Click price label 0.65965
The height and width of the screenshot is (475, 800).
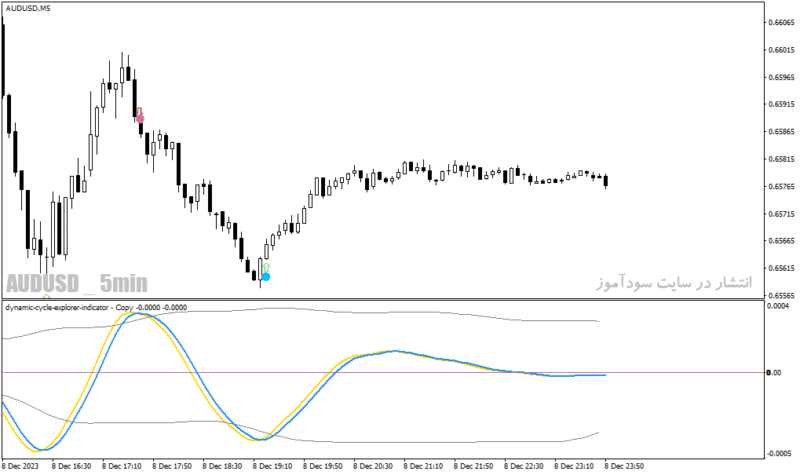(x=781, y=78)
